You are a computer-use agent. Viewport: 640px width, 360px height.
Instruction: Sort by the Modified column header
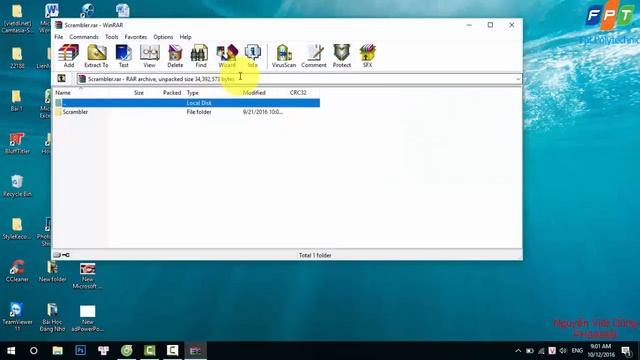click(254, 93)
